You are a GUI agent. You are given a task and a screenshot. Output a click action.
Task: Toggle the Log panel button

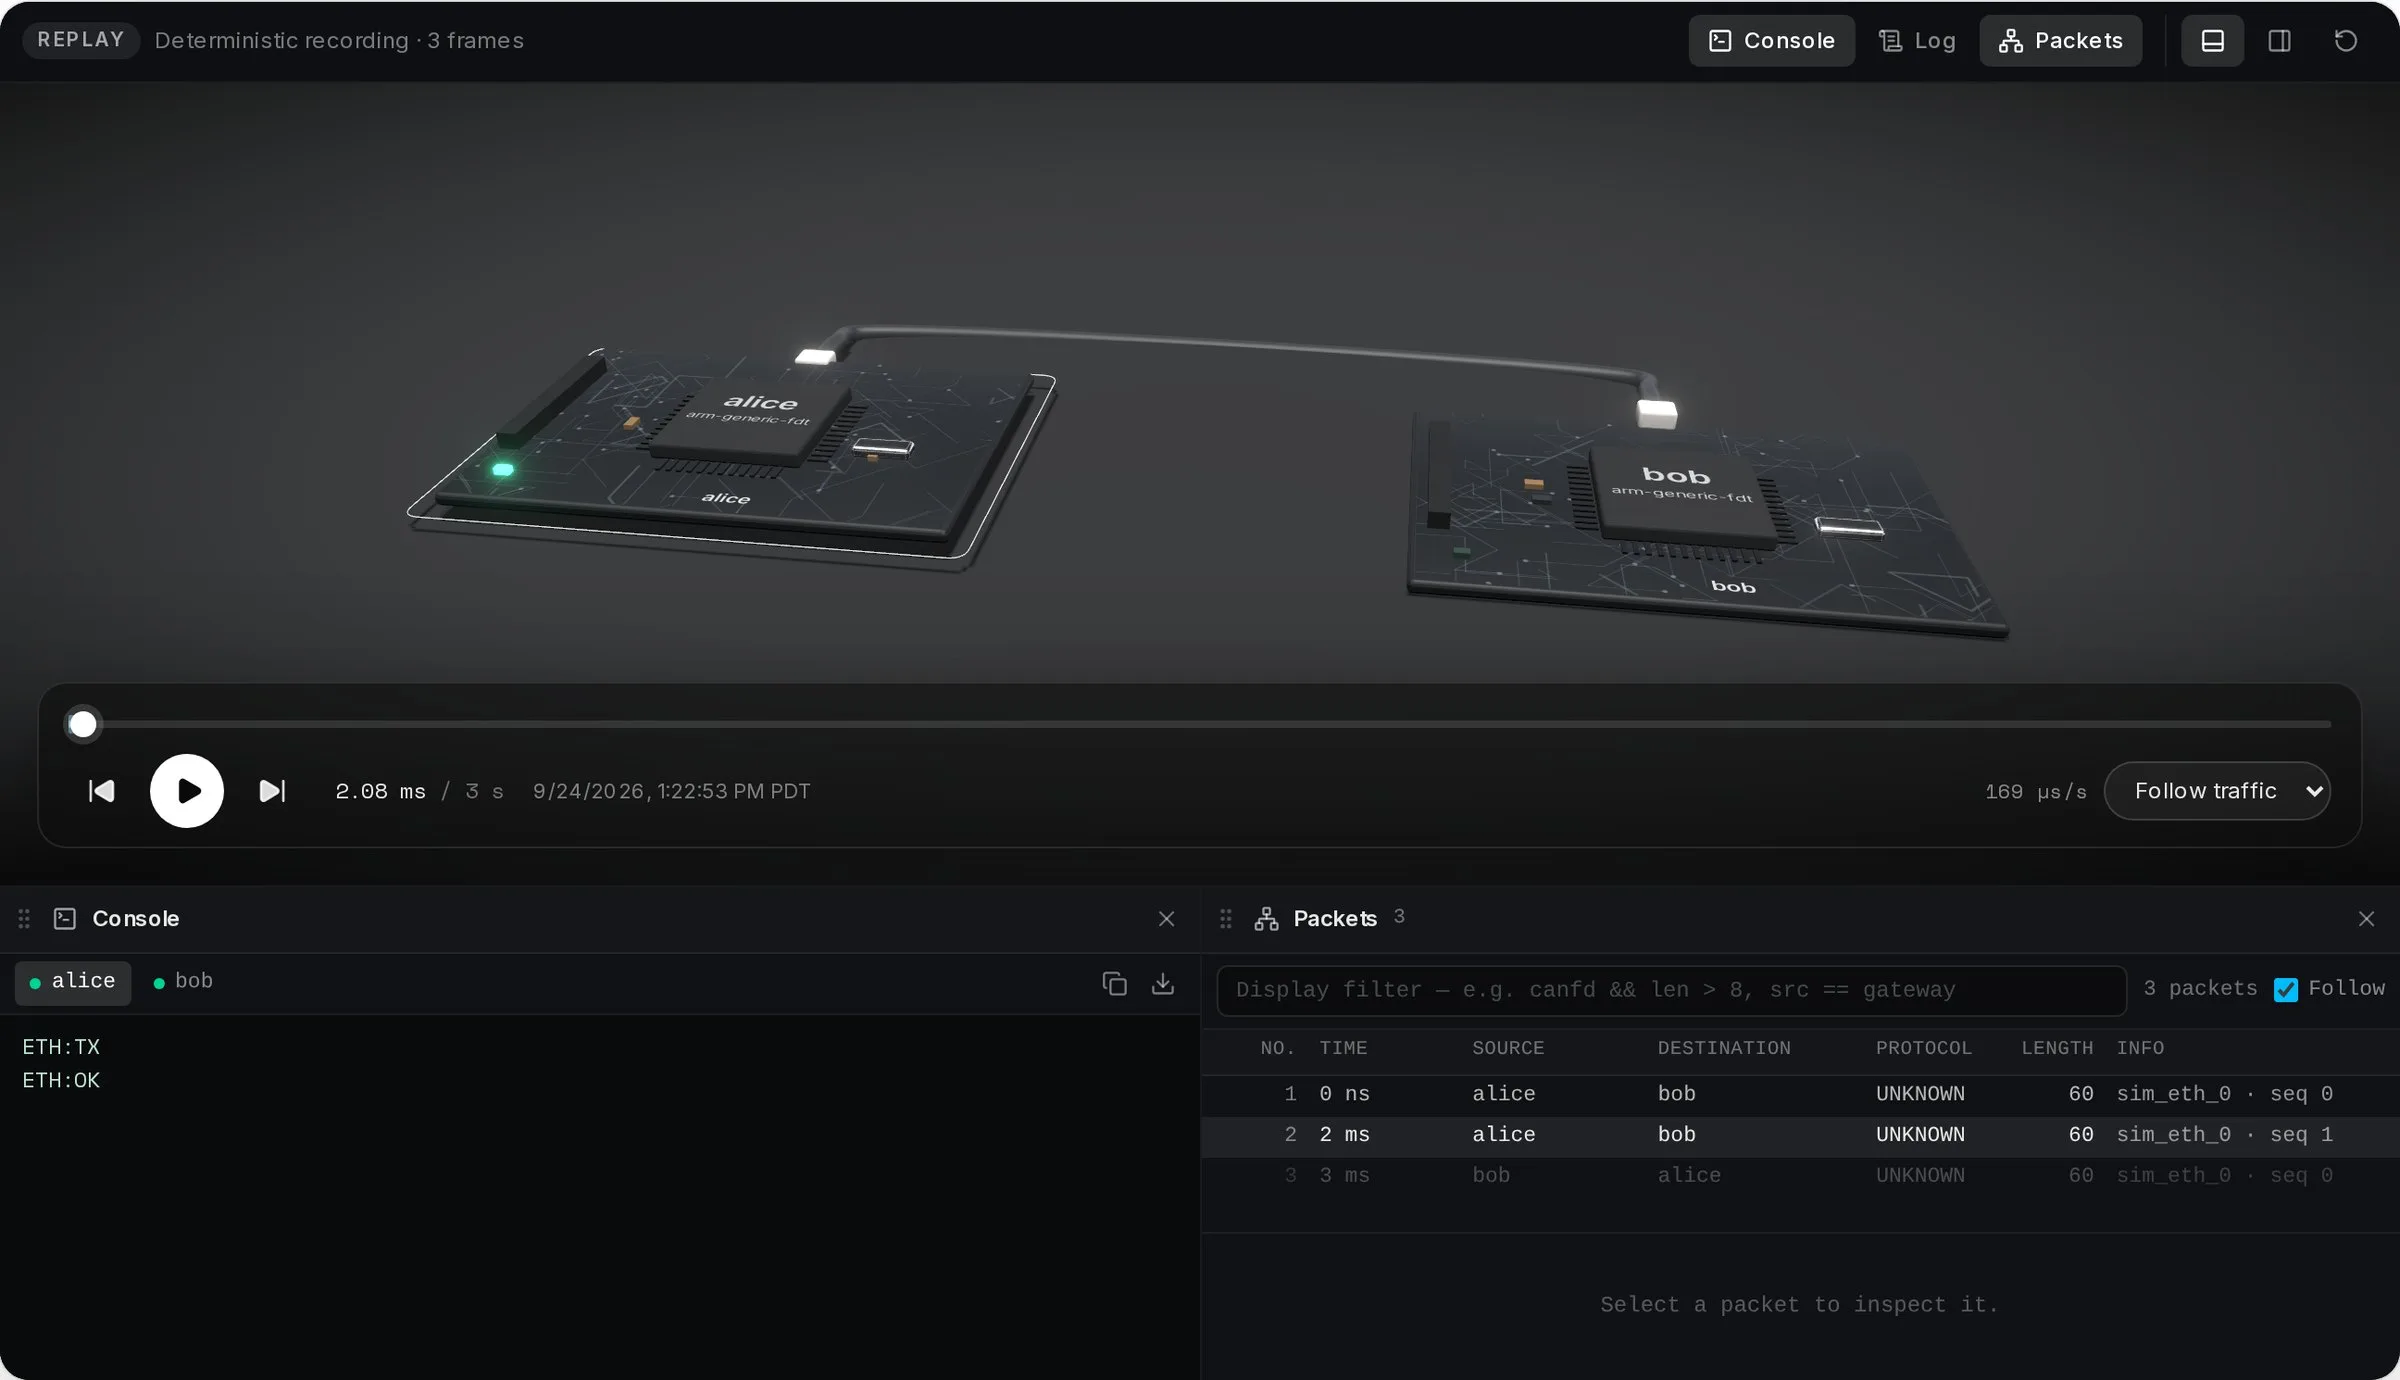(x=1917, y=41)
